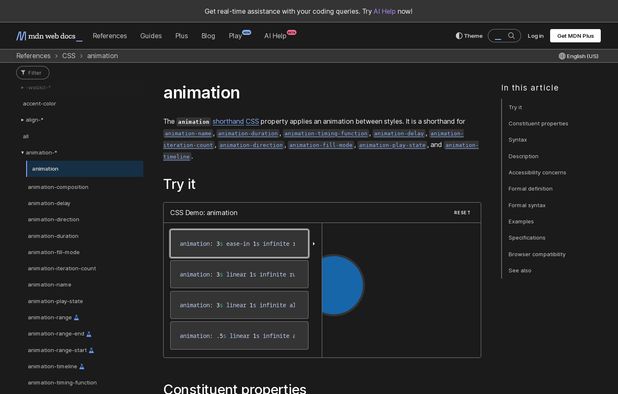Select the ease-in animation demo choice
618x394 pixels.
point(239,243)
